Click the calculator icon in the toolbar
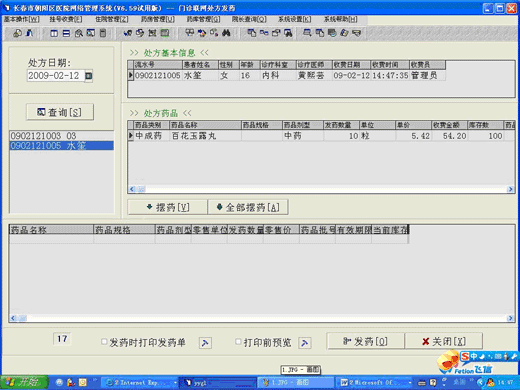The image size is (520, 390). click(x=103, y=33)
